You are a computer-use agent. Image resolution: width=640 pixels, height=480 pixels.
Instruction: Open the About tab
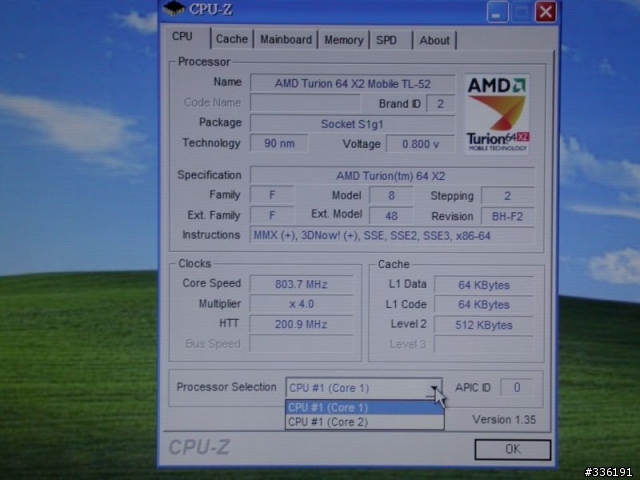(434, 40)
